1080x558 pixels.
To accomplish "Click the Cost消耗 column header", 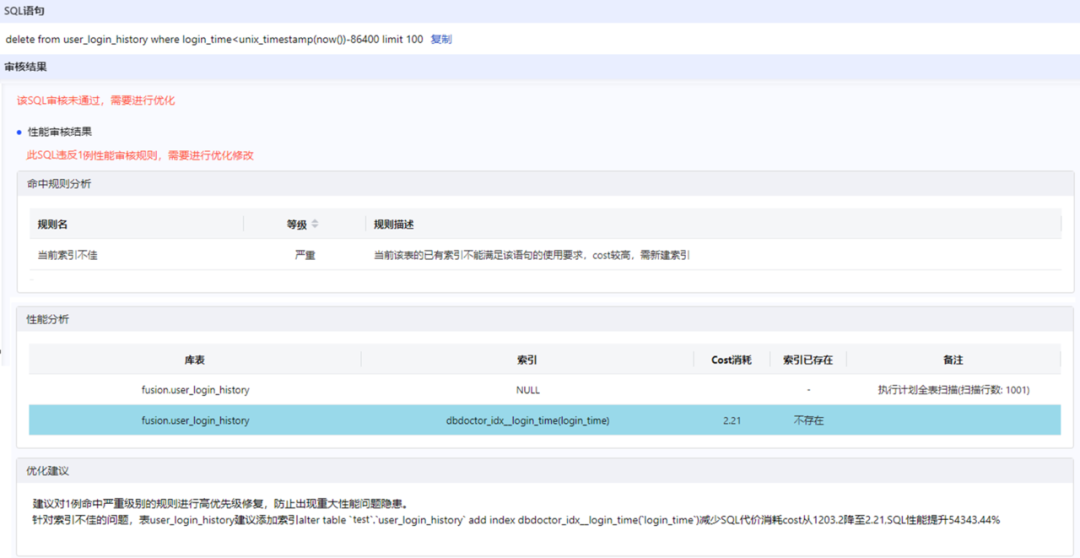I will point(731,360).
